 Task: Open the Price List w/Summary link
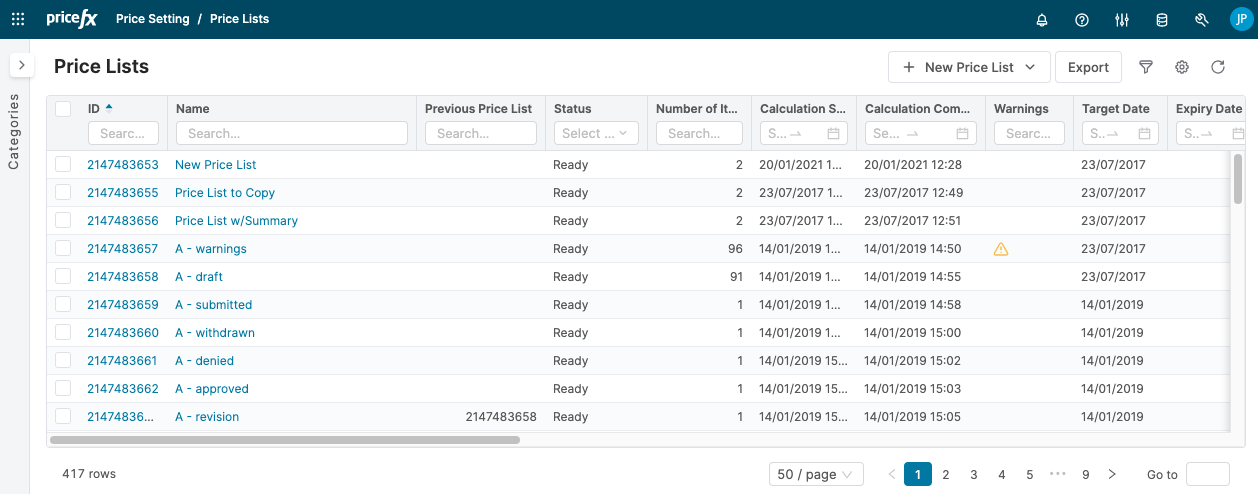(236, 221)
